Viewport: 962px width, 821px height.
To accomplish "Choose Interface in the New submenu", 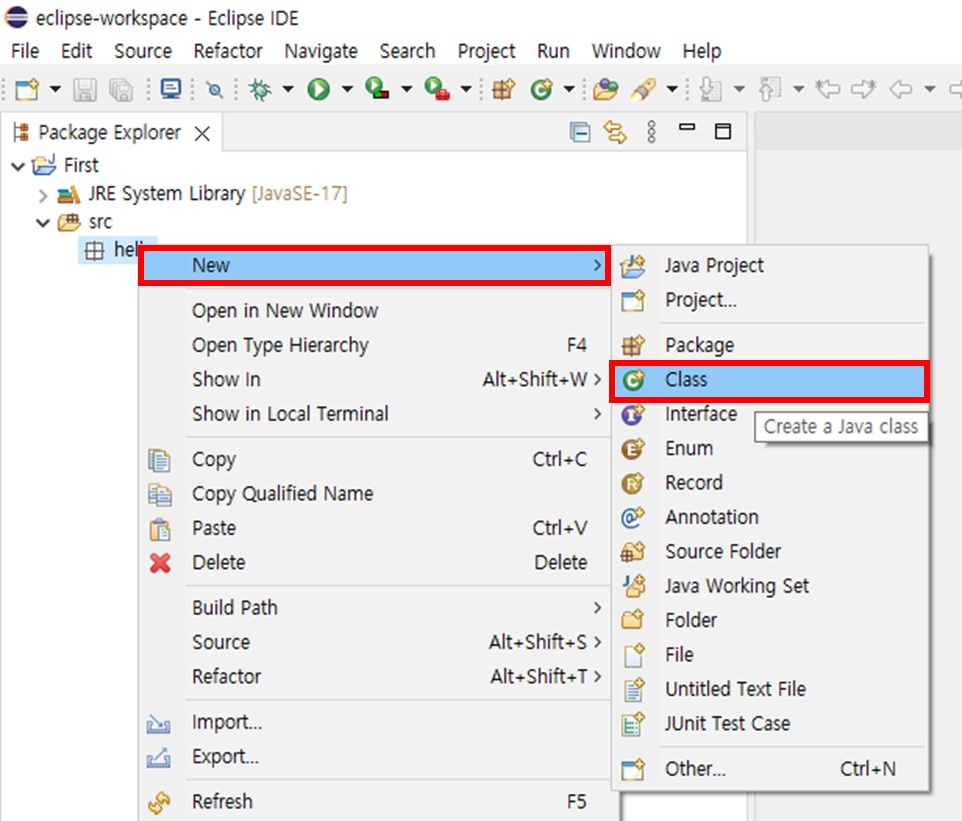I will point(701,414).
